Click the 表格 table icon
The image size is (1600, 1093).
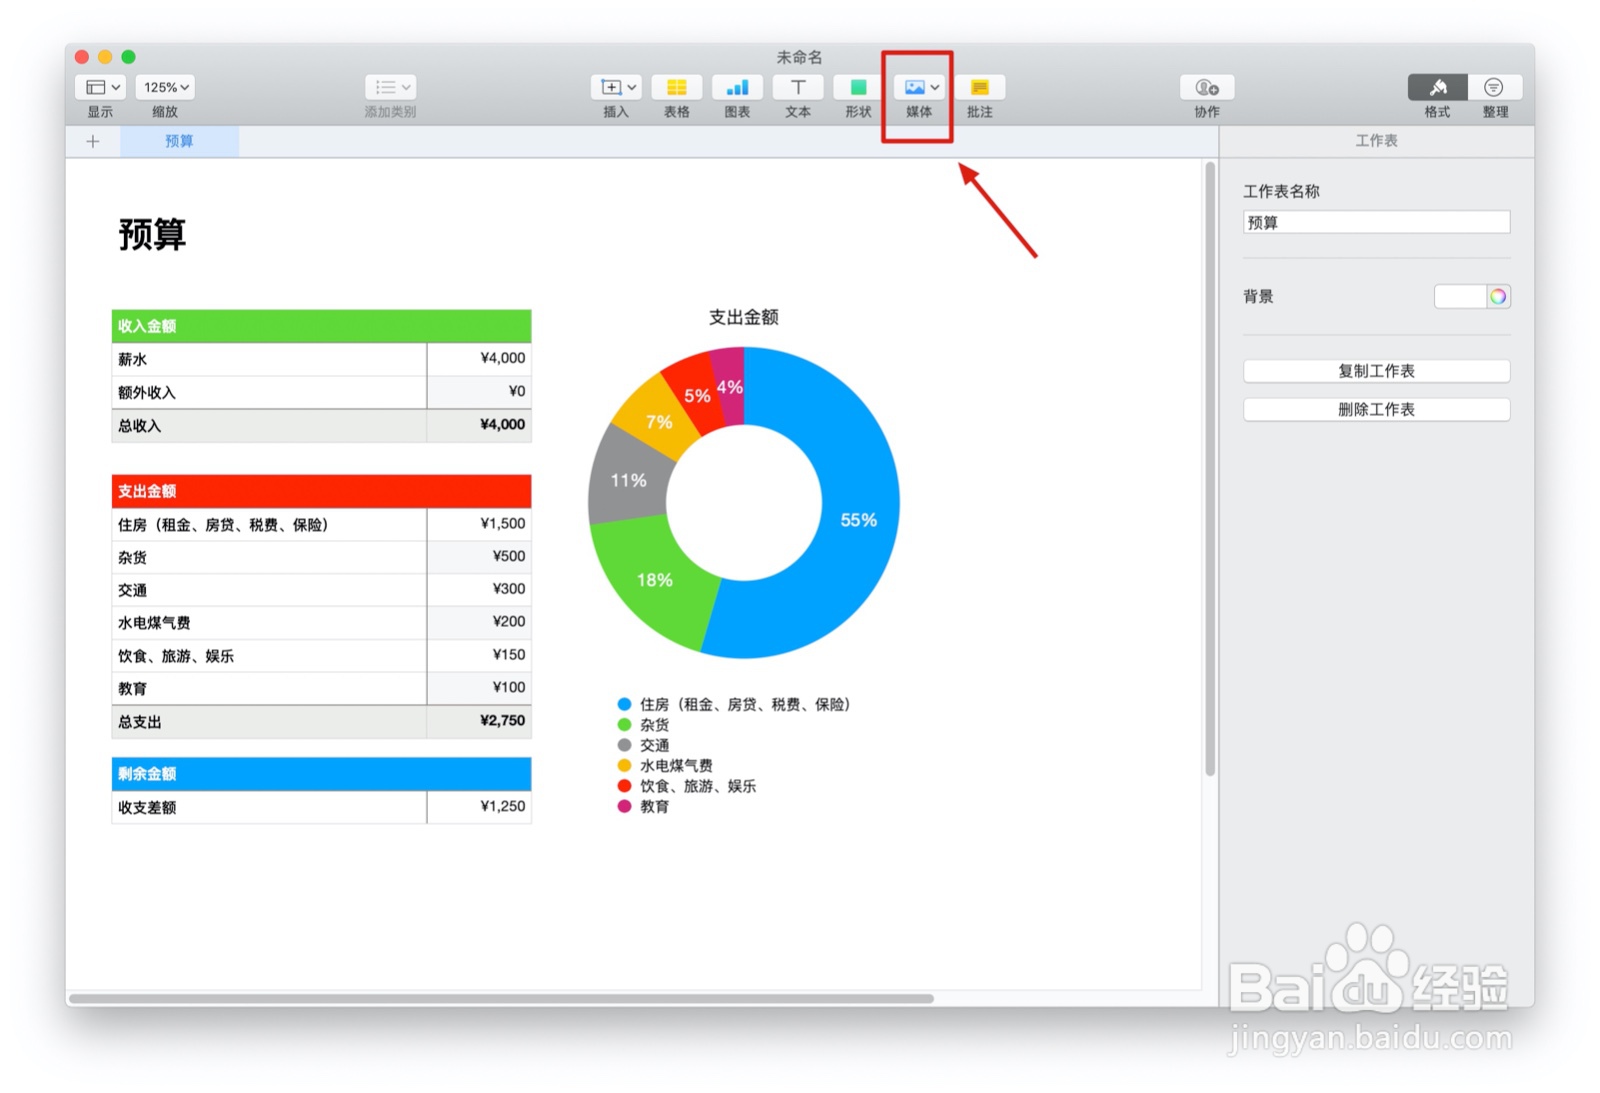[x=677, y=87]
